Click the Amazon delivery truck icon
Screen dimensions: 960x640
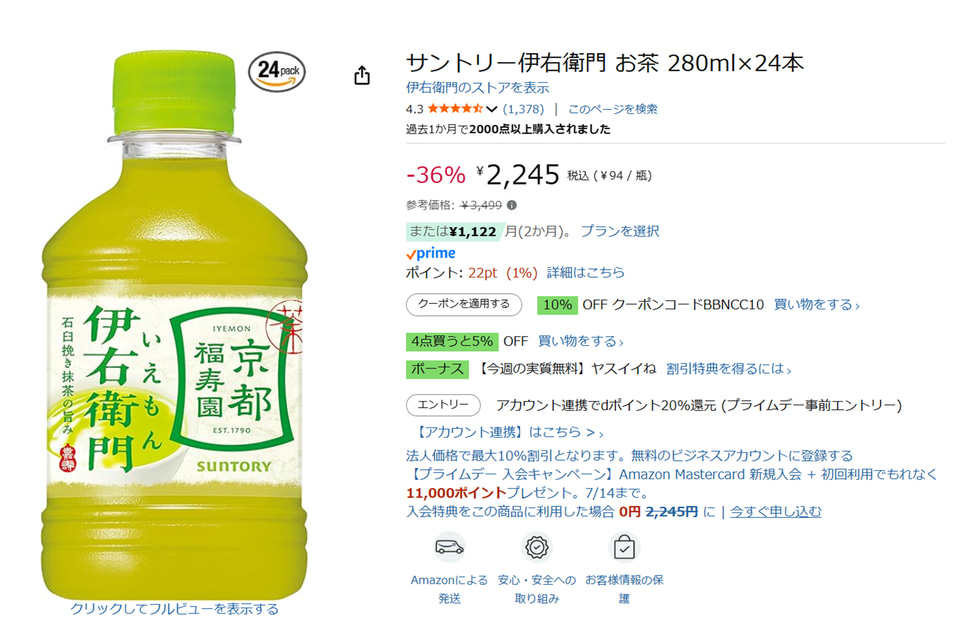pos(449,547)
